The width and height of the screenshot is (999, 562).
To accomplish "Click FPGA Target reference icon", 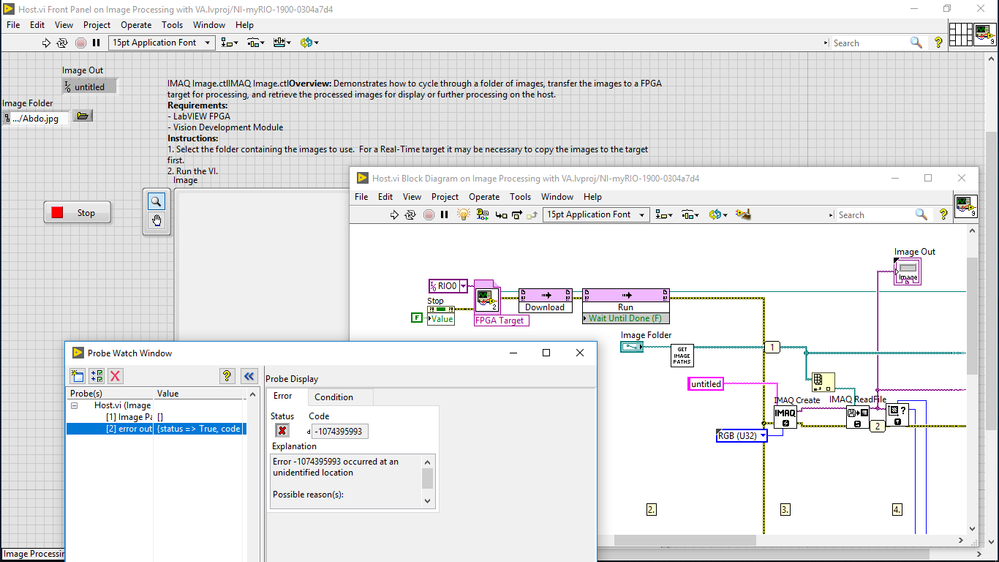I will [487, 299].
